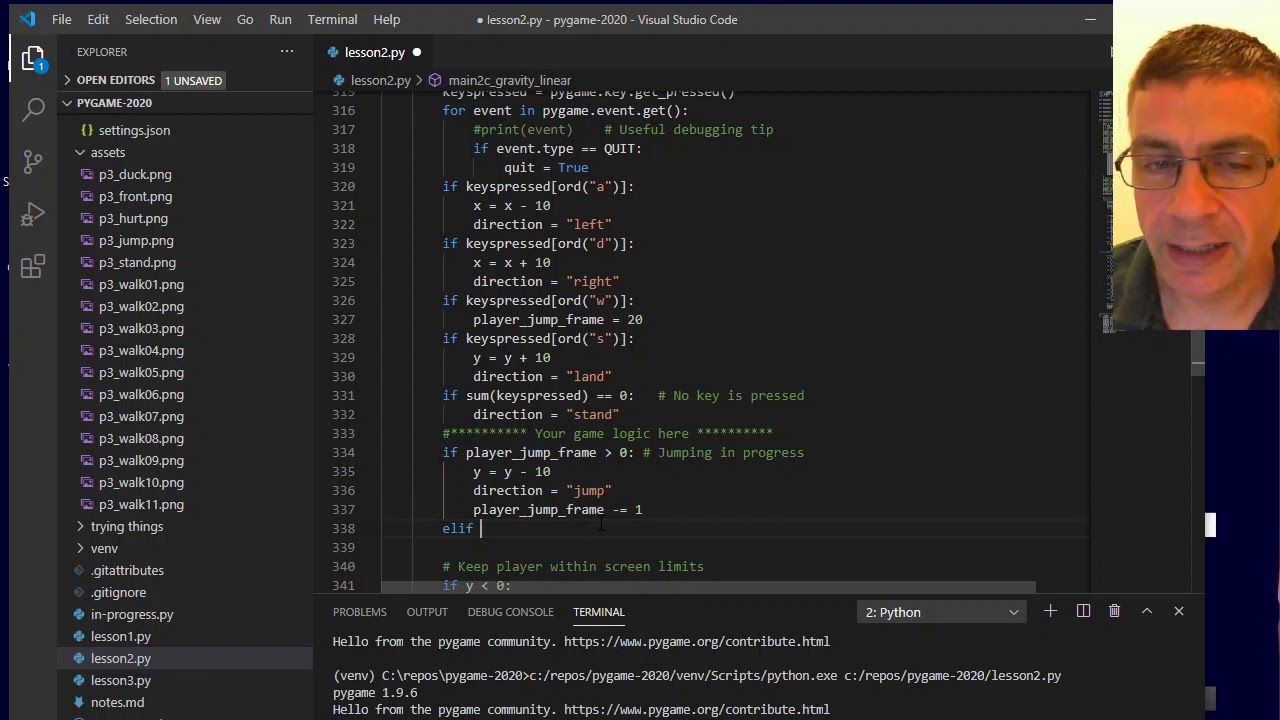Screen dimensions: 1280x720
Task: Open Explorer's more actions ellipsis
Action: coord(287,52)
